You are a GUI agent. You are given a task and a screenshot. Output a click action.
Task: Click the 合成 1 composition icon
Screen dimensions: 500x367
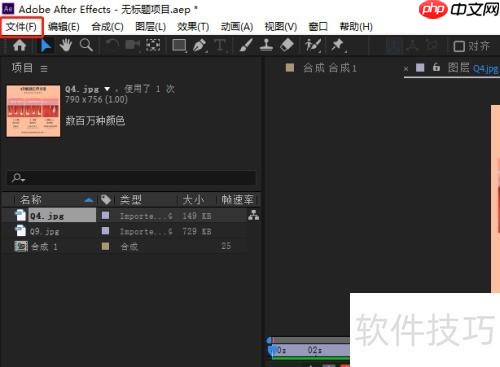pyautogui.click(x=21, y=246)
